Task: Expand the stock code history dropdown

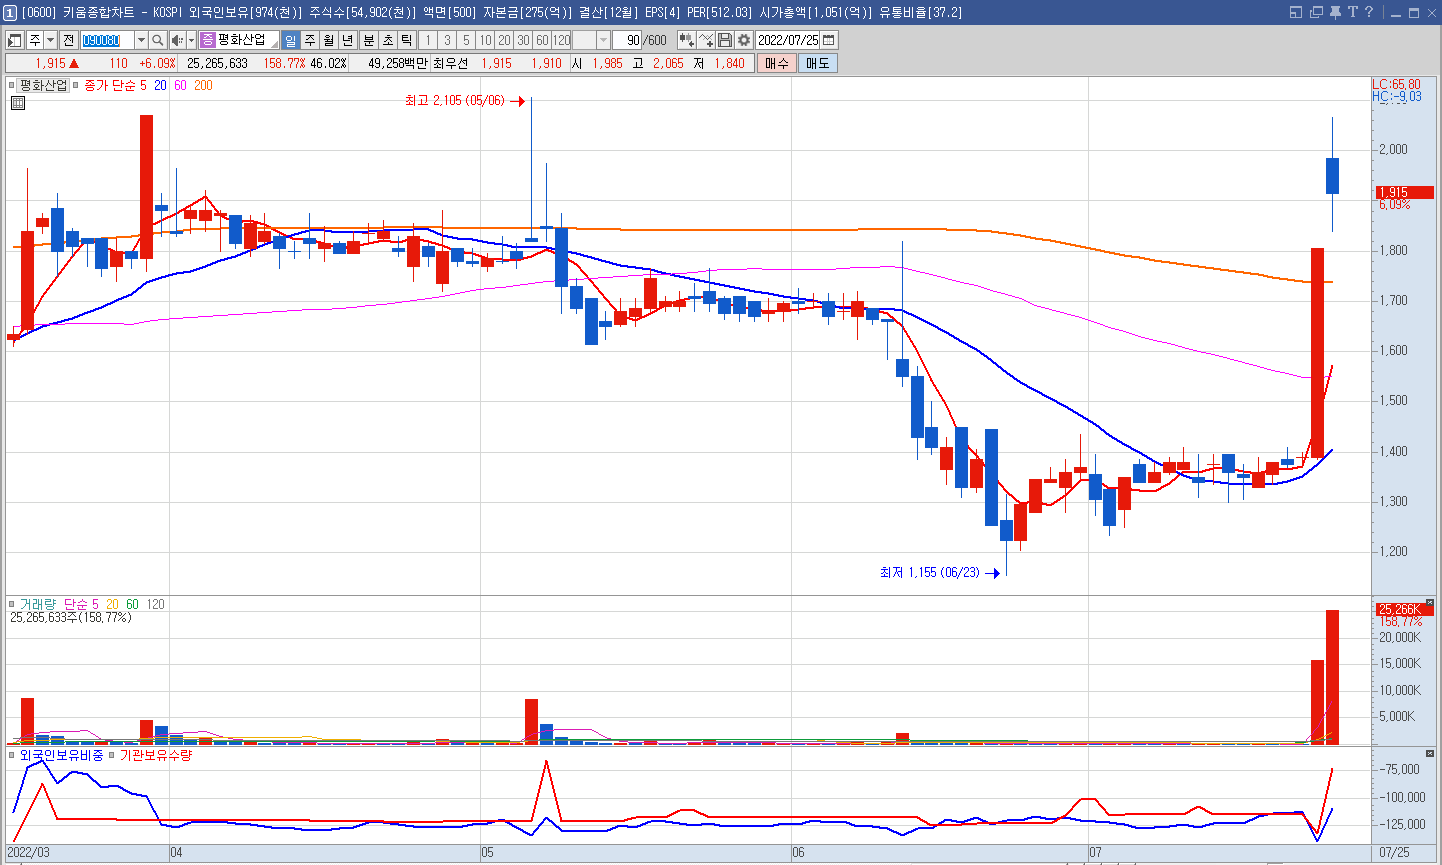Action: click(141, 40)
